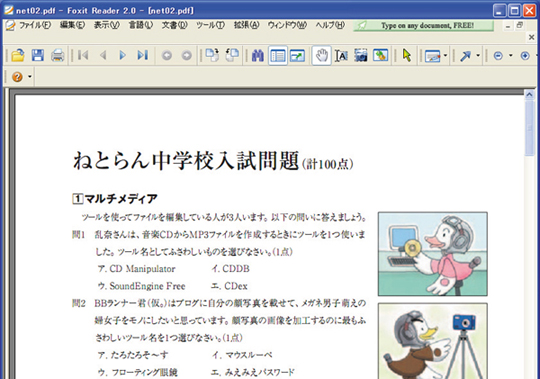Go back to the previous view

click(167, 55)
